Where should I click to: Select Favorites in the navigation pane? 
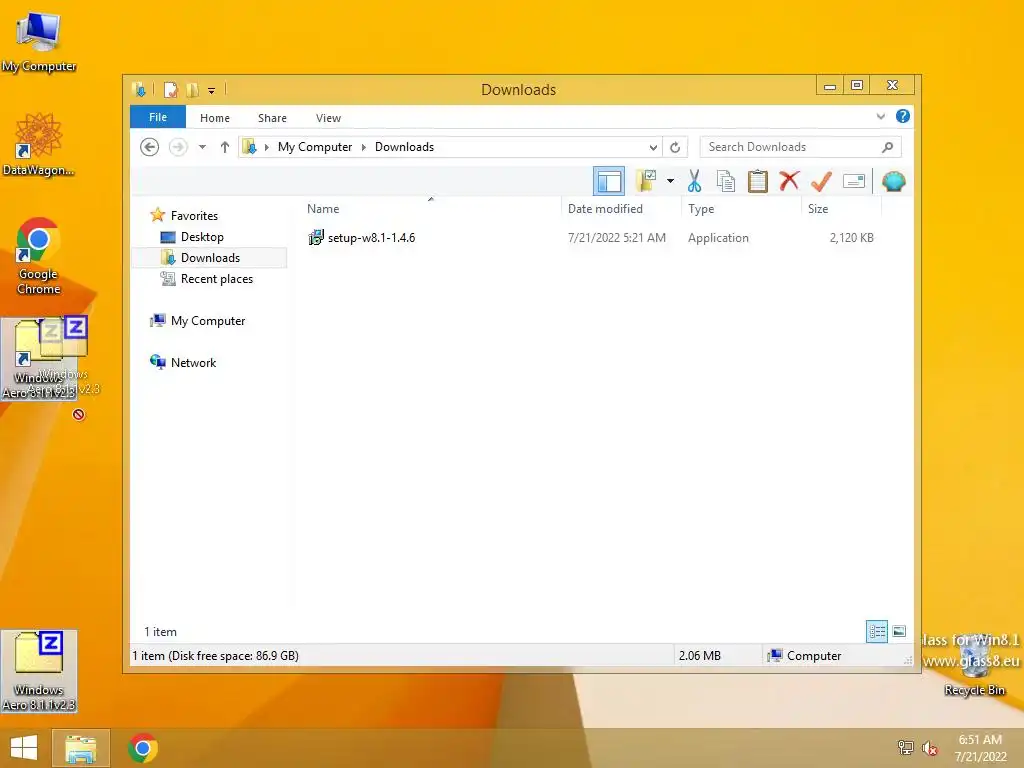[194, 216]
